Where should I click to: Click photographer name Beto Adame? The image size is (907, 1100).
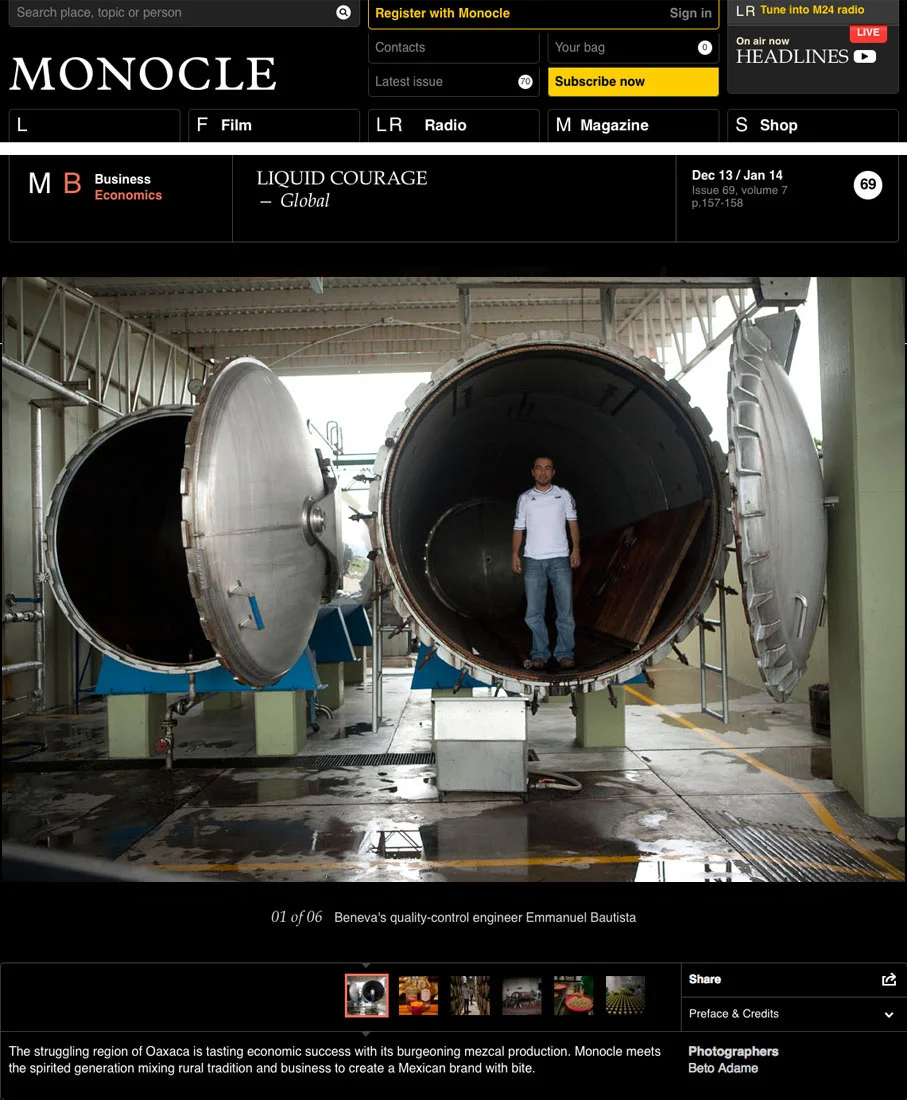(723, 1068)
